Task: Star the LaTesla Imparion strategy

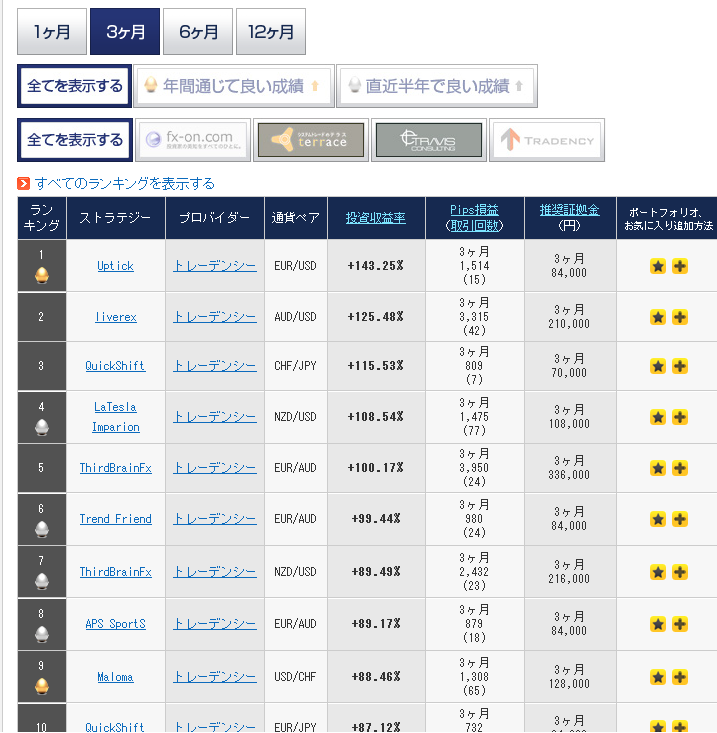Action: (x=658, y=417)
